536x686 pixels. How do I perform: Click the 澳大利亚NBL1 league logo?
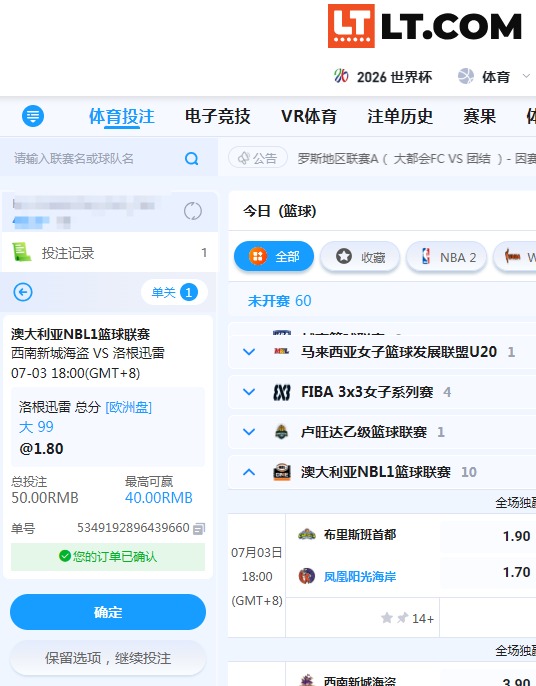pyautogui.click(x=282, y=472)
